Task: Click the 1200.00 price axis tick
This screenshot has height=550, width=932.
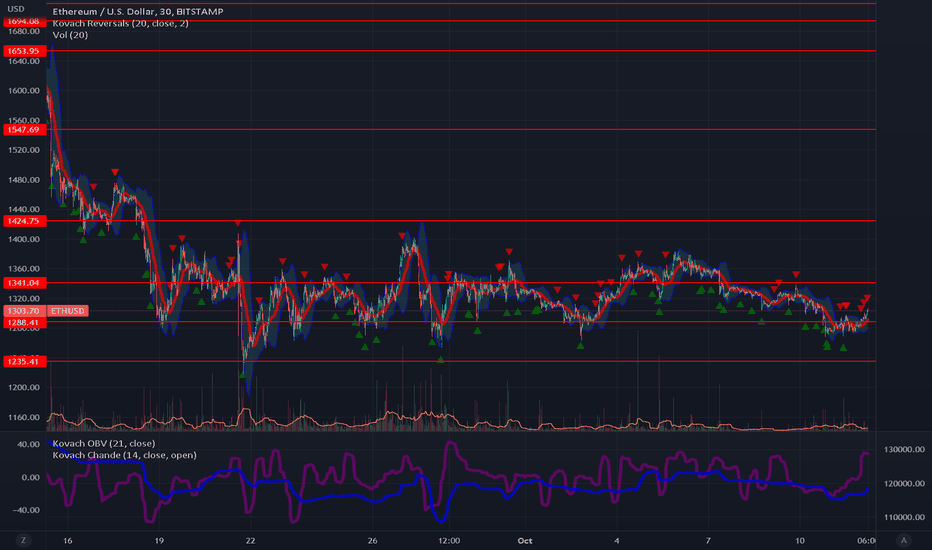Action: pyautogui.click(x=24, y=388)
